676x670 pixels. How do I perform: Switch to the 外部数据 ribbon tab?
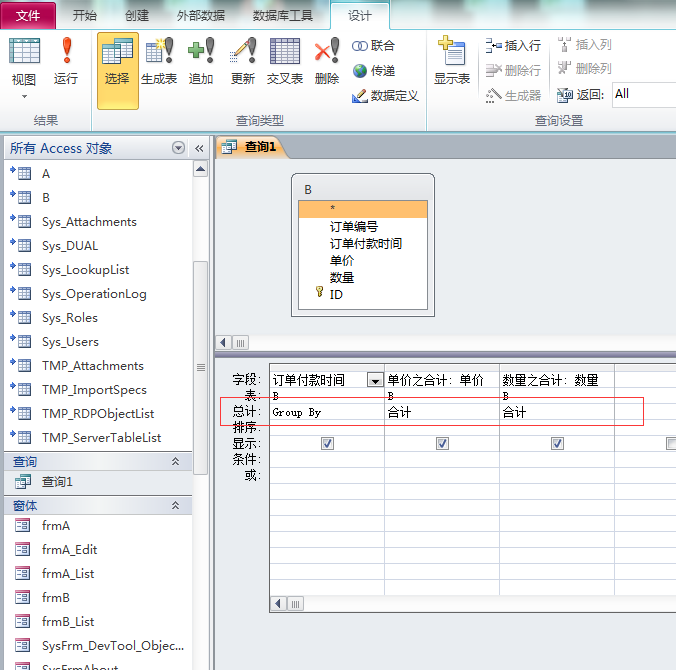click(x=200, y=16)
